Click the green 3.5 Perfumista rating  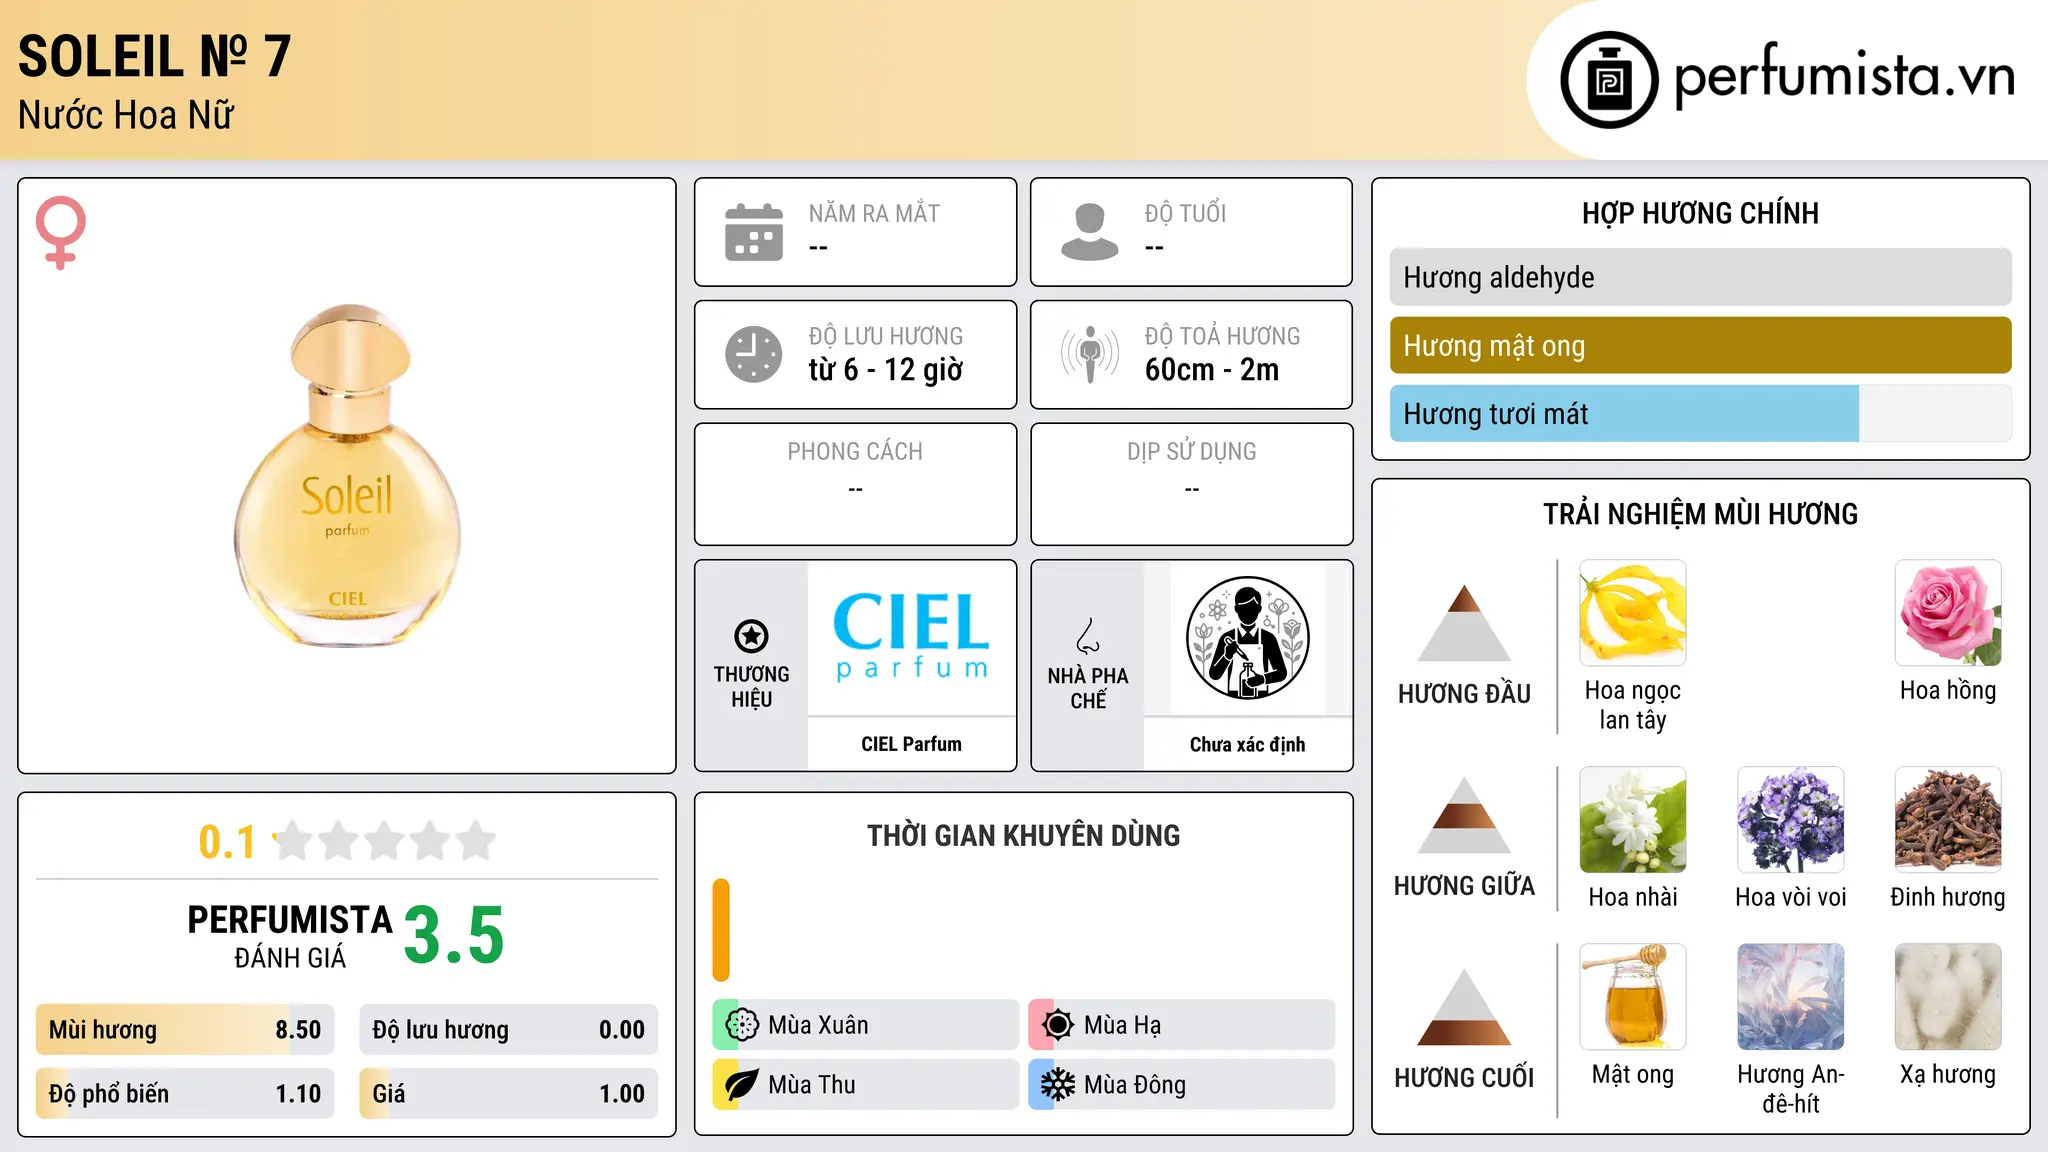tap(454, 935)
